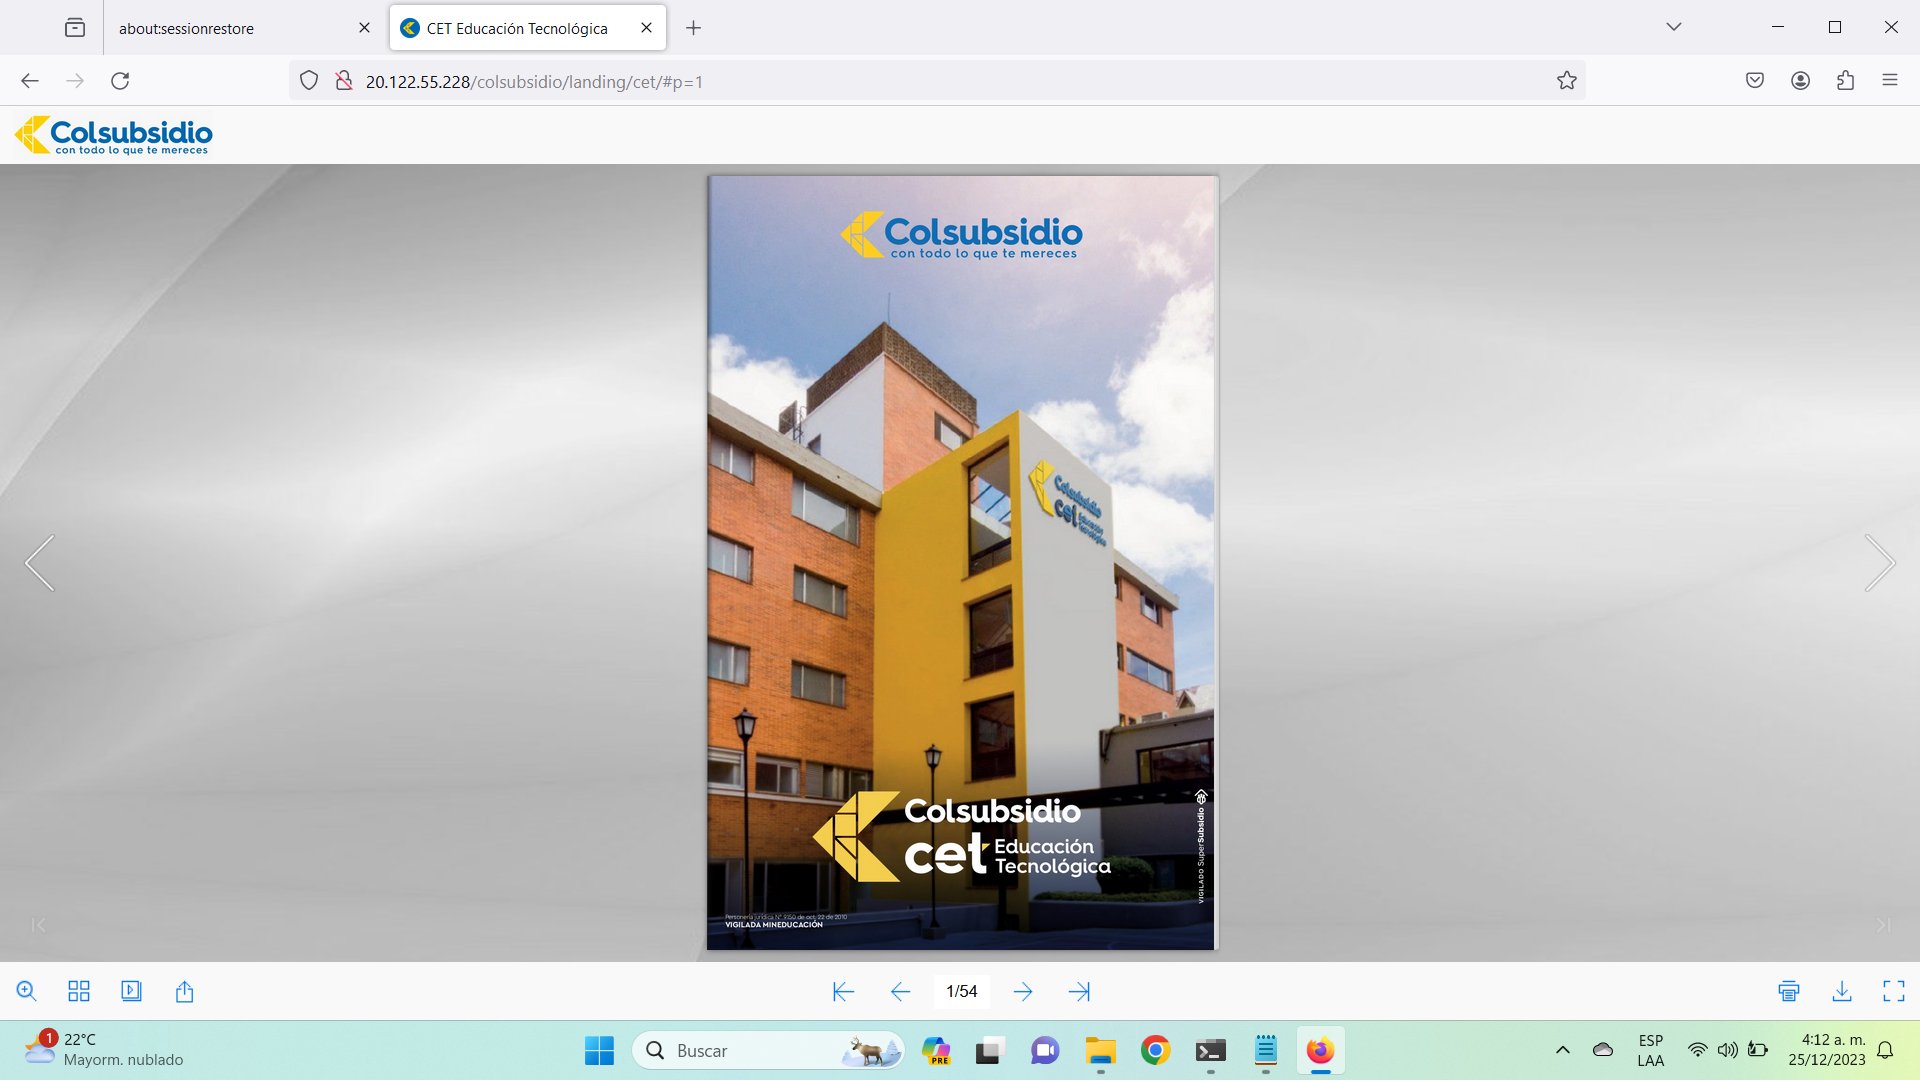Viewport: 1920px width, 1080px height.
Task: Open the Firefox application menu
Action: click(1889, 81)
